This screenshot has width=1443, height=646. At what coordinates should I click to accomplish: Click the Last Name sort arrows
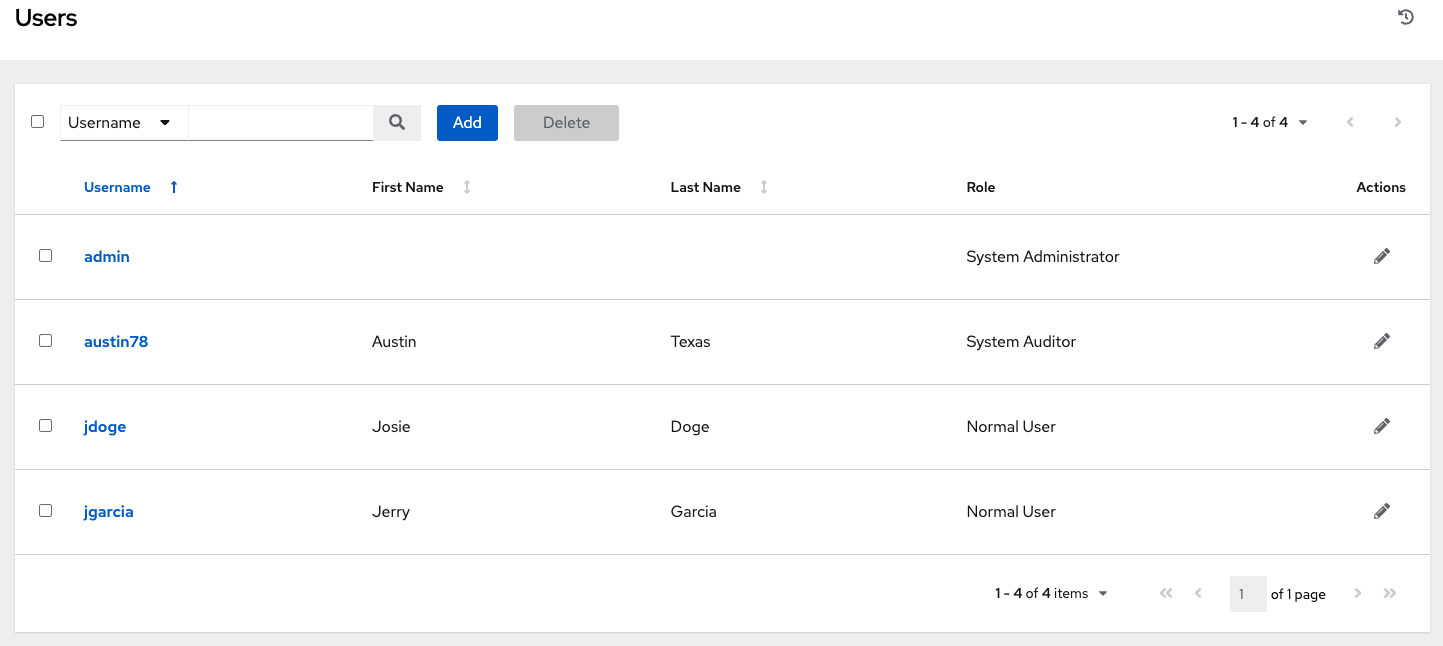[763, 187]
